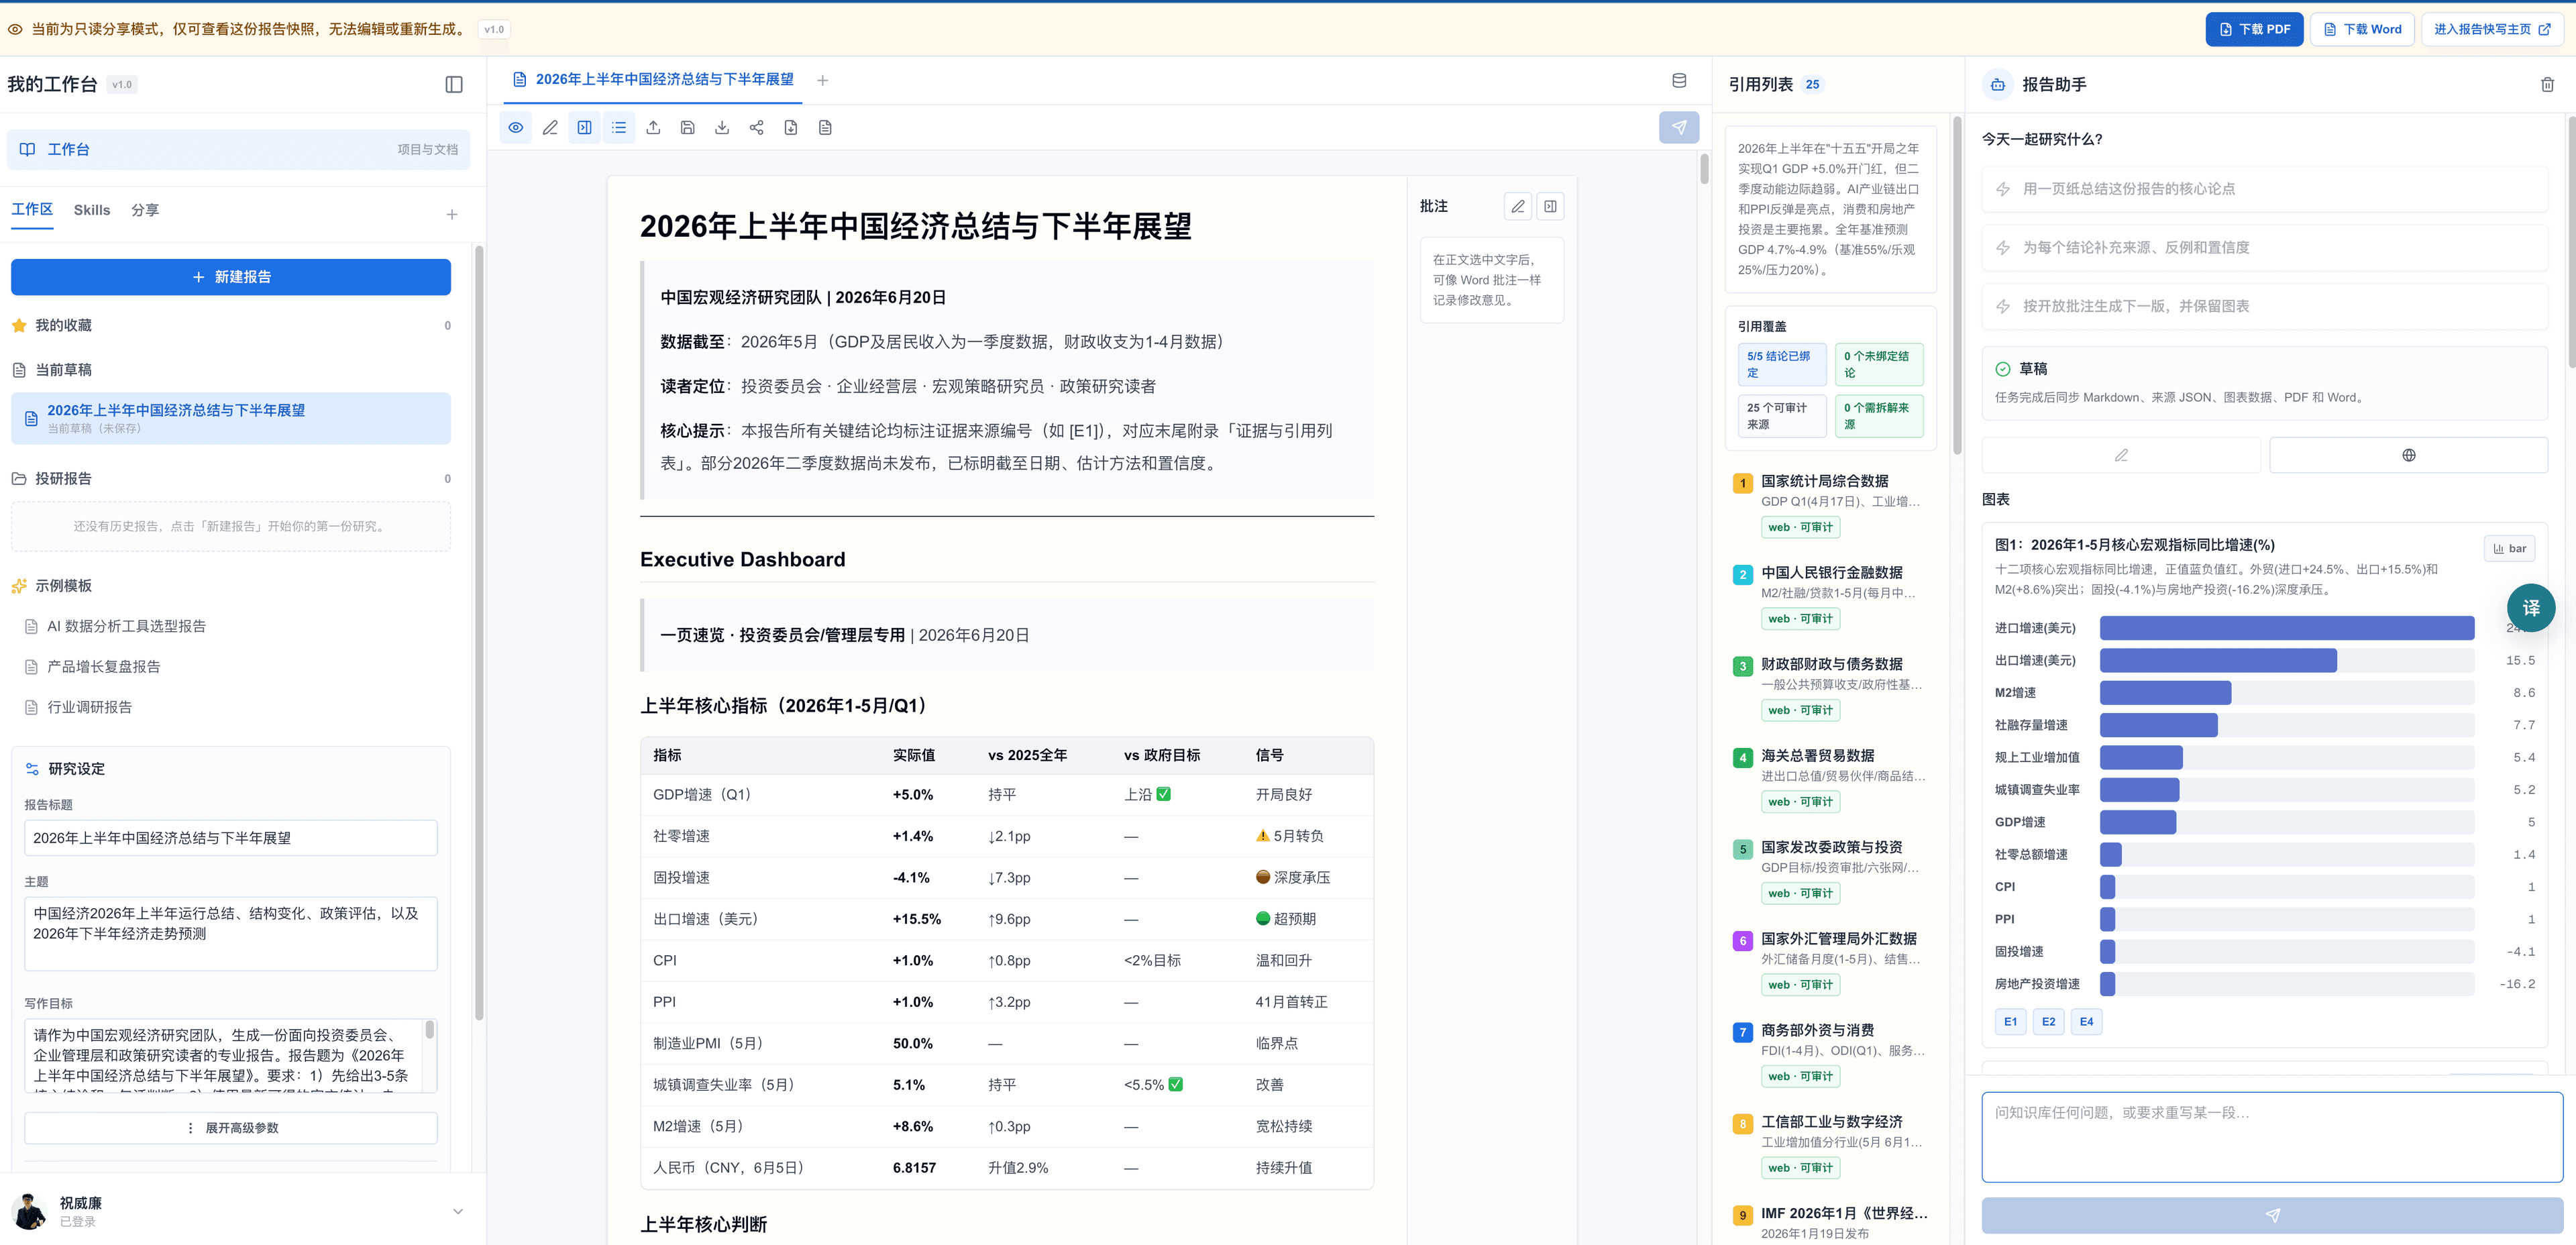Click the E1 evidence tag under chart
The width and height of the screenshot is (2576, 1245).
pos(2010,1021)
